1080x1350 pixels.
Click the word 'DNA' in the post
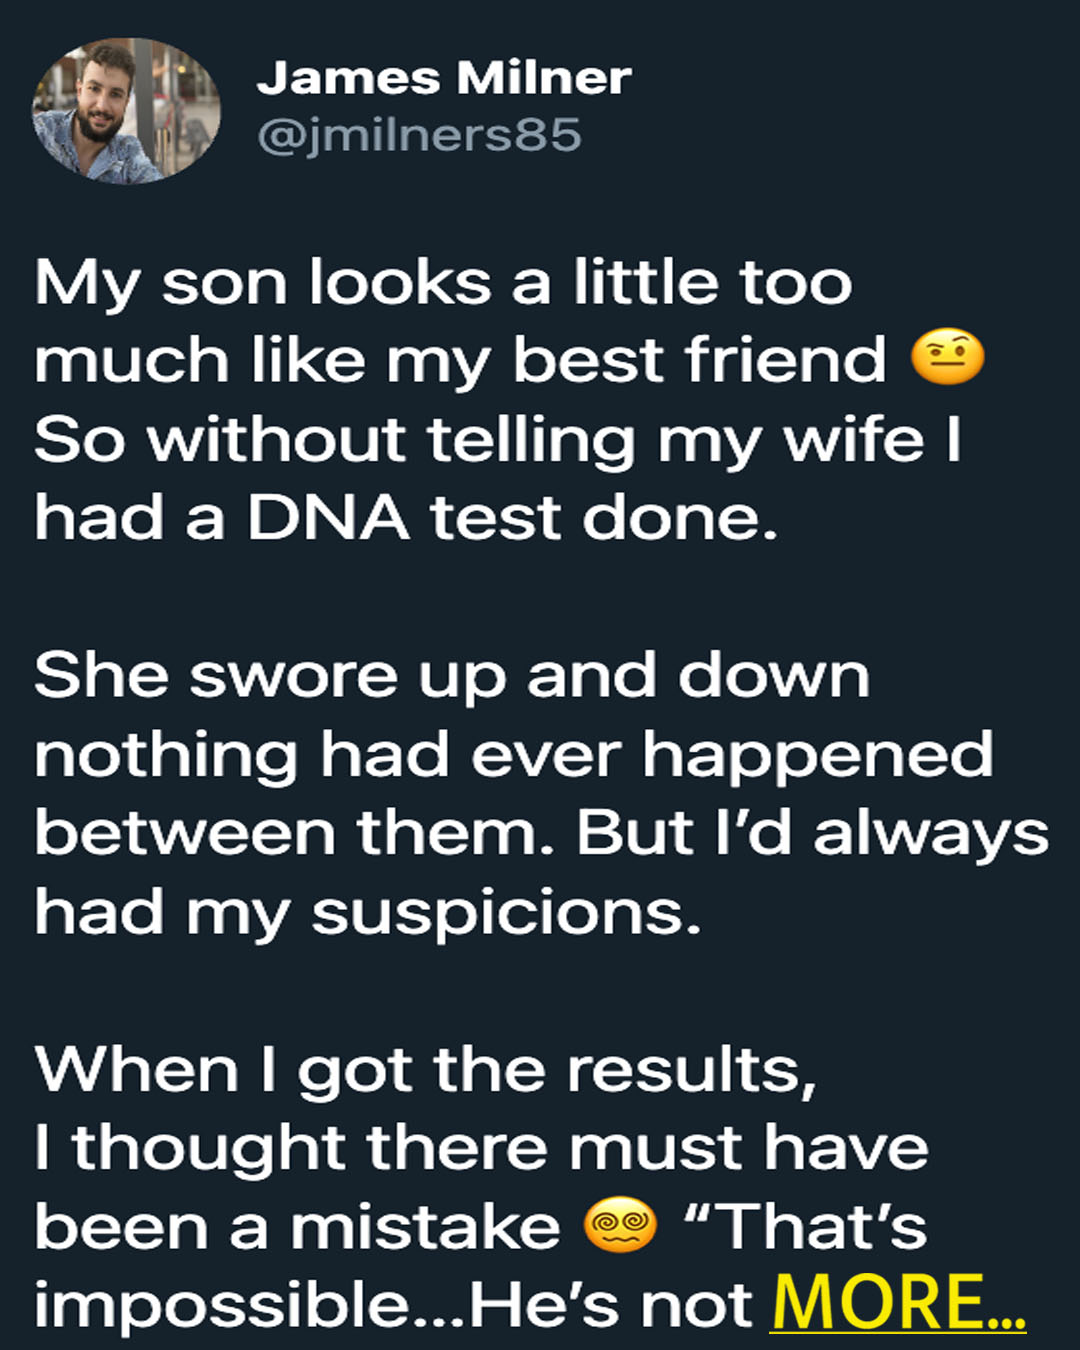click(328, 518)
